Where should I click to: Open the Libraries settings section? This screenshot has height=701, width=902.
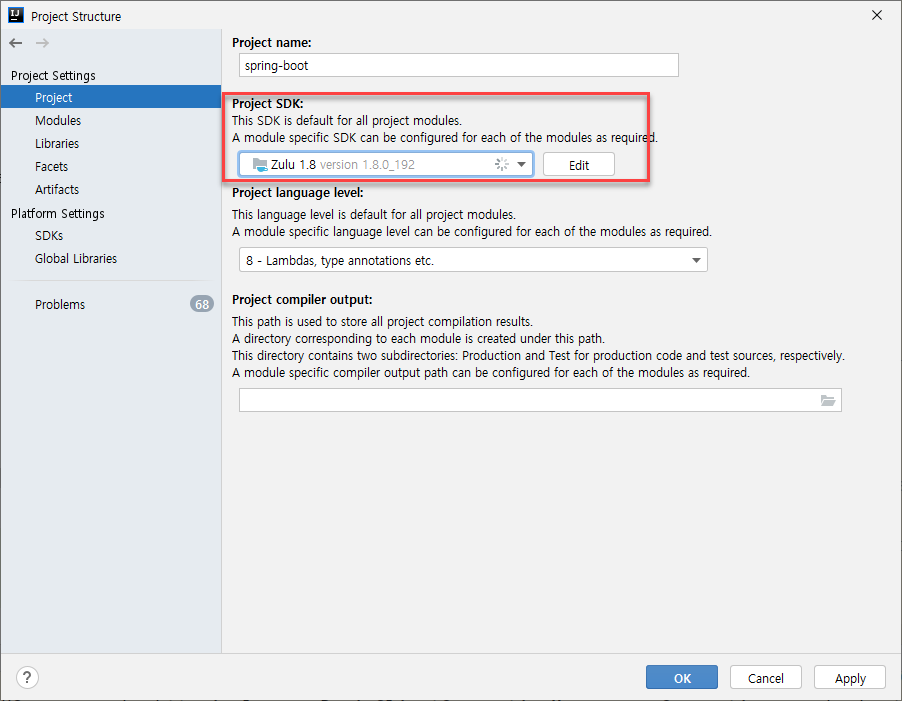point(57,143)
